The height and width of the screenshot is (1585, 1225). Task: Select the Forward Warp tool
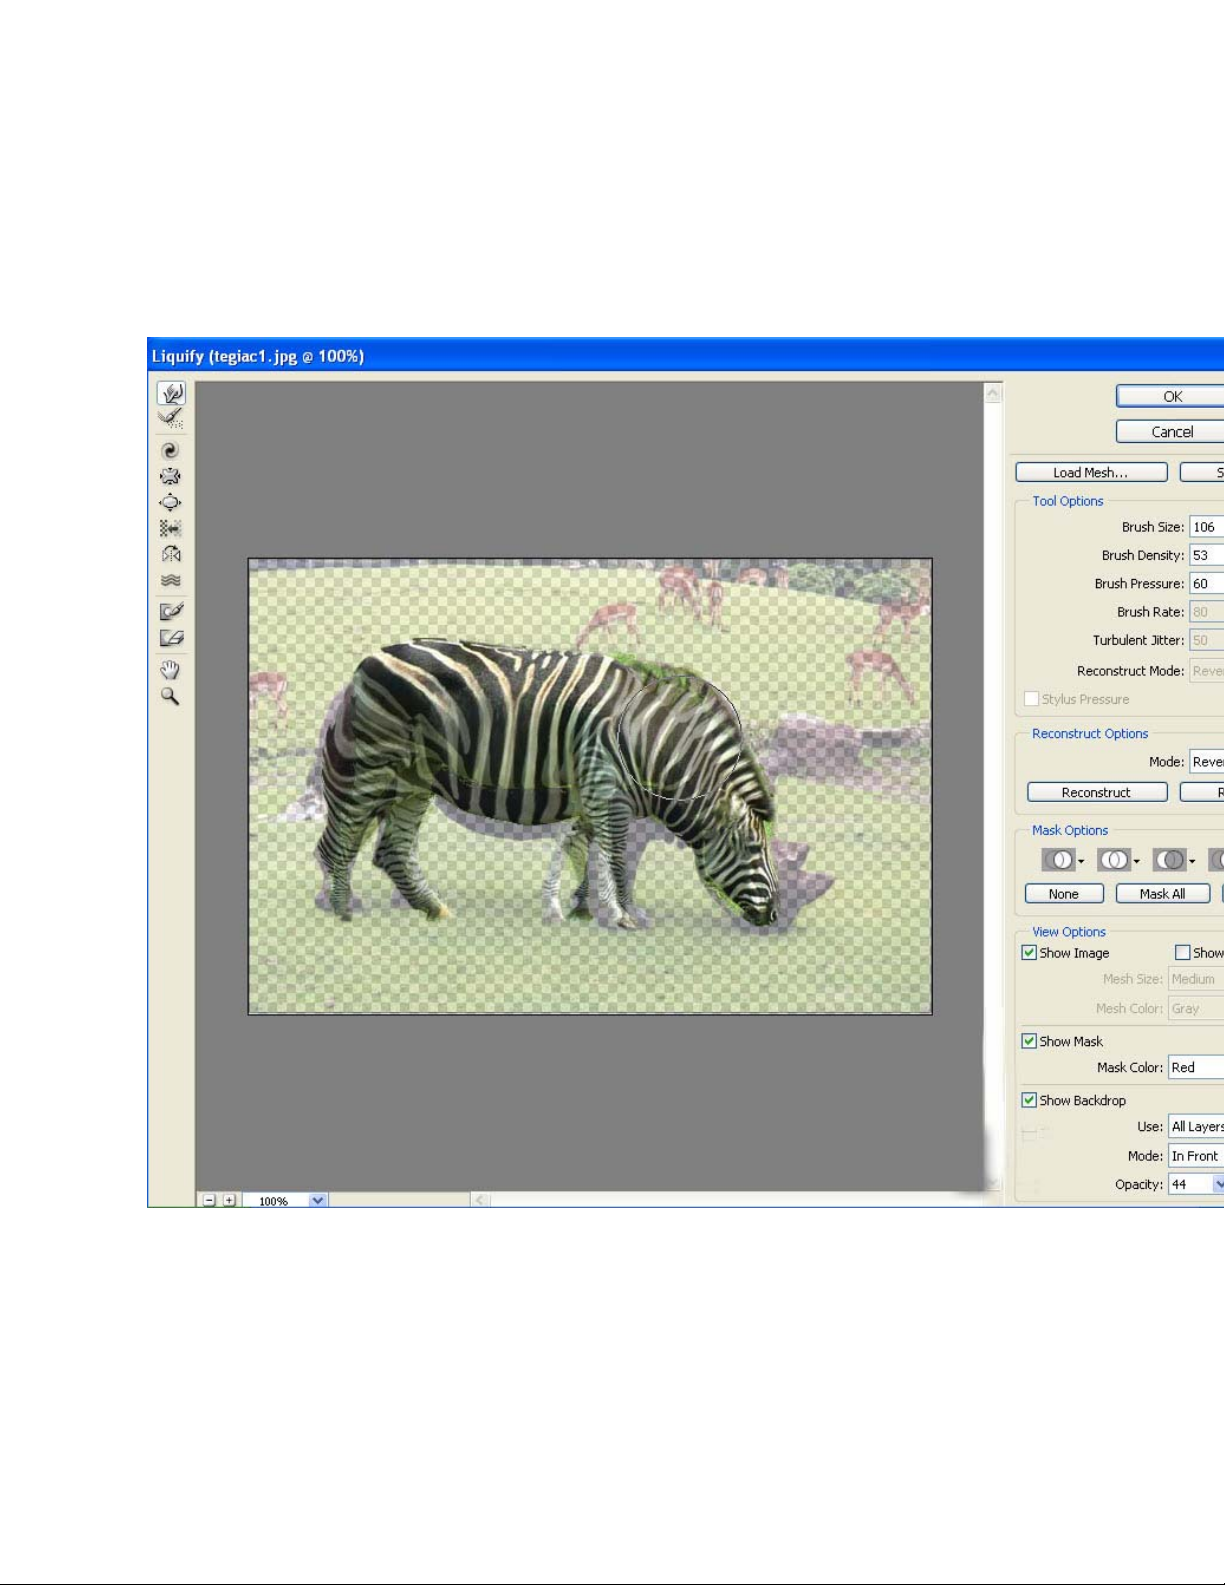(x=171, y=394)
